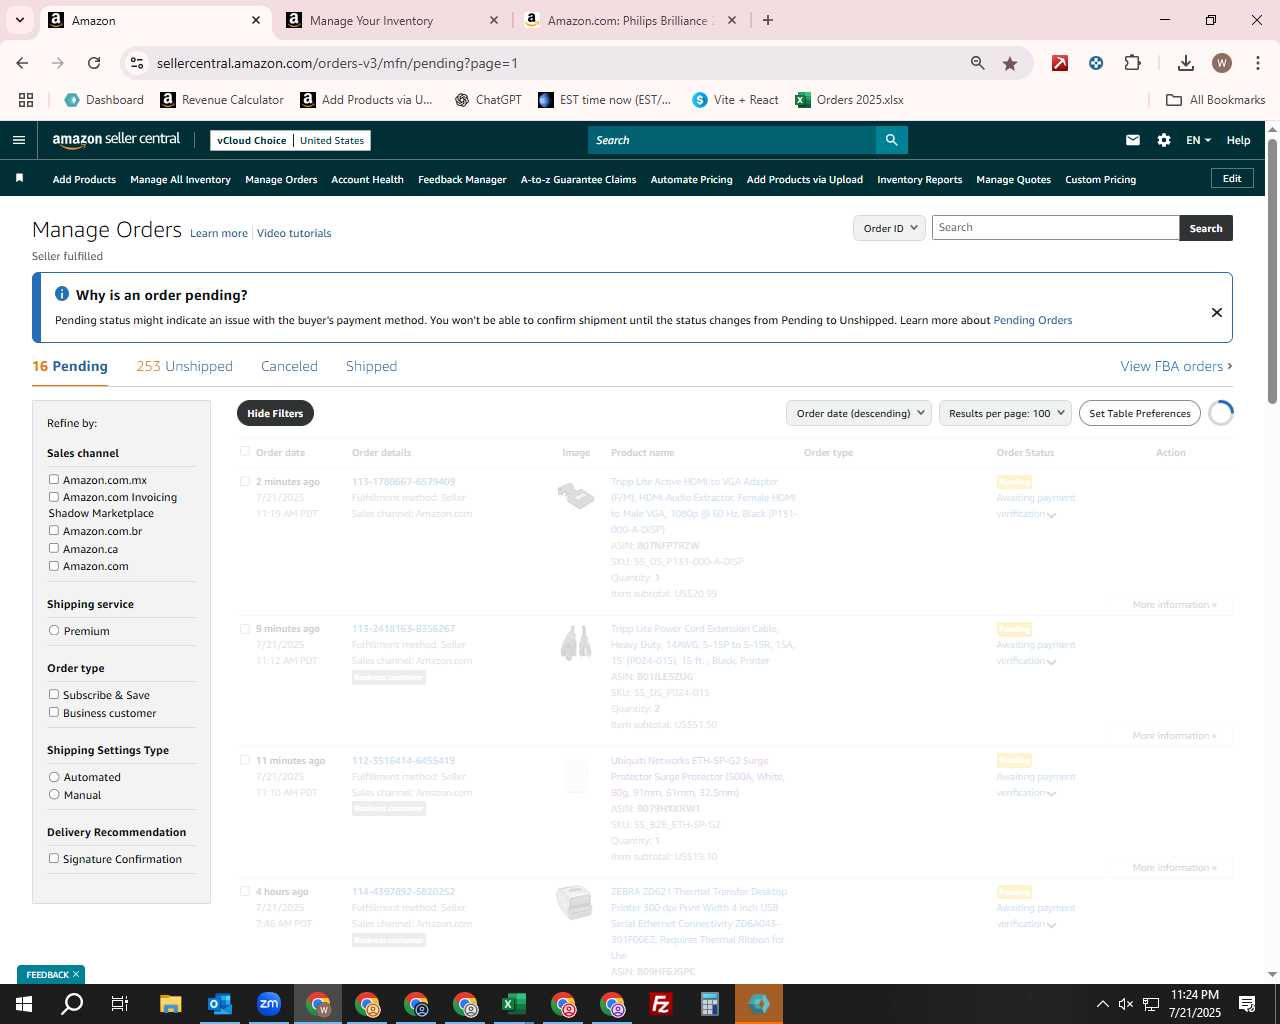Check the Business customer filter
This screenshot has width=1280, height=1024.
pyautogui.click(x=54, y=712)
